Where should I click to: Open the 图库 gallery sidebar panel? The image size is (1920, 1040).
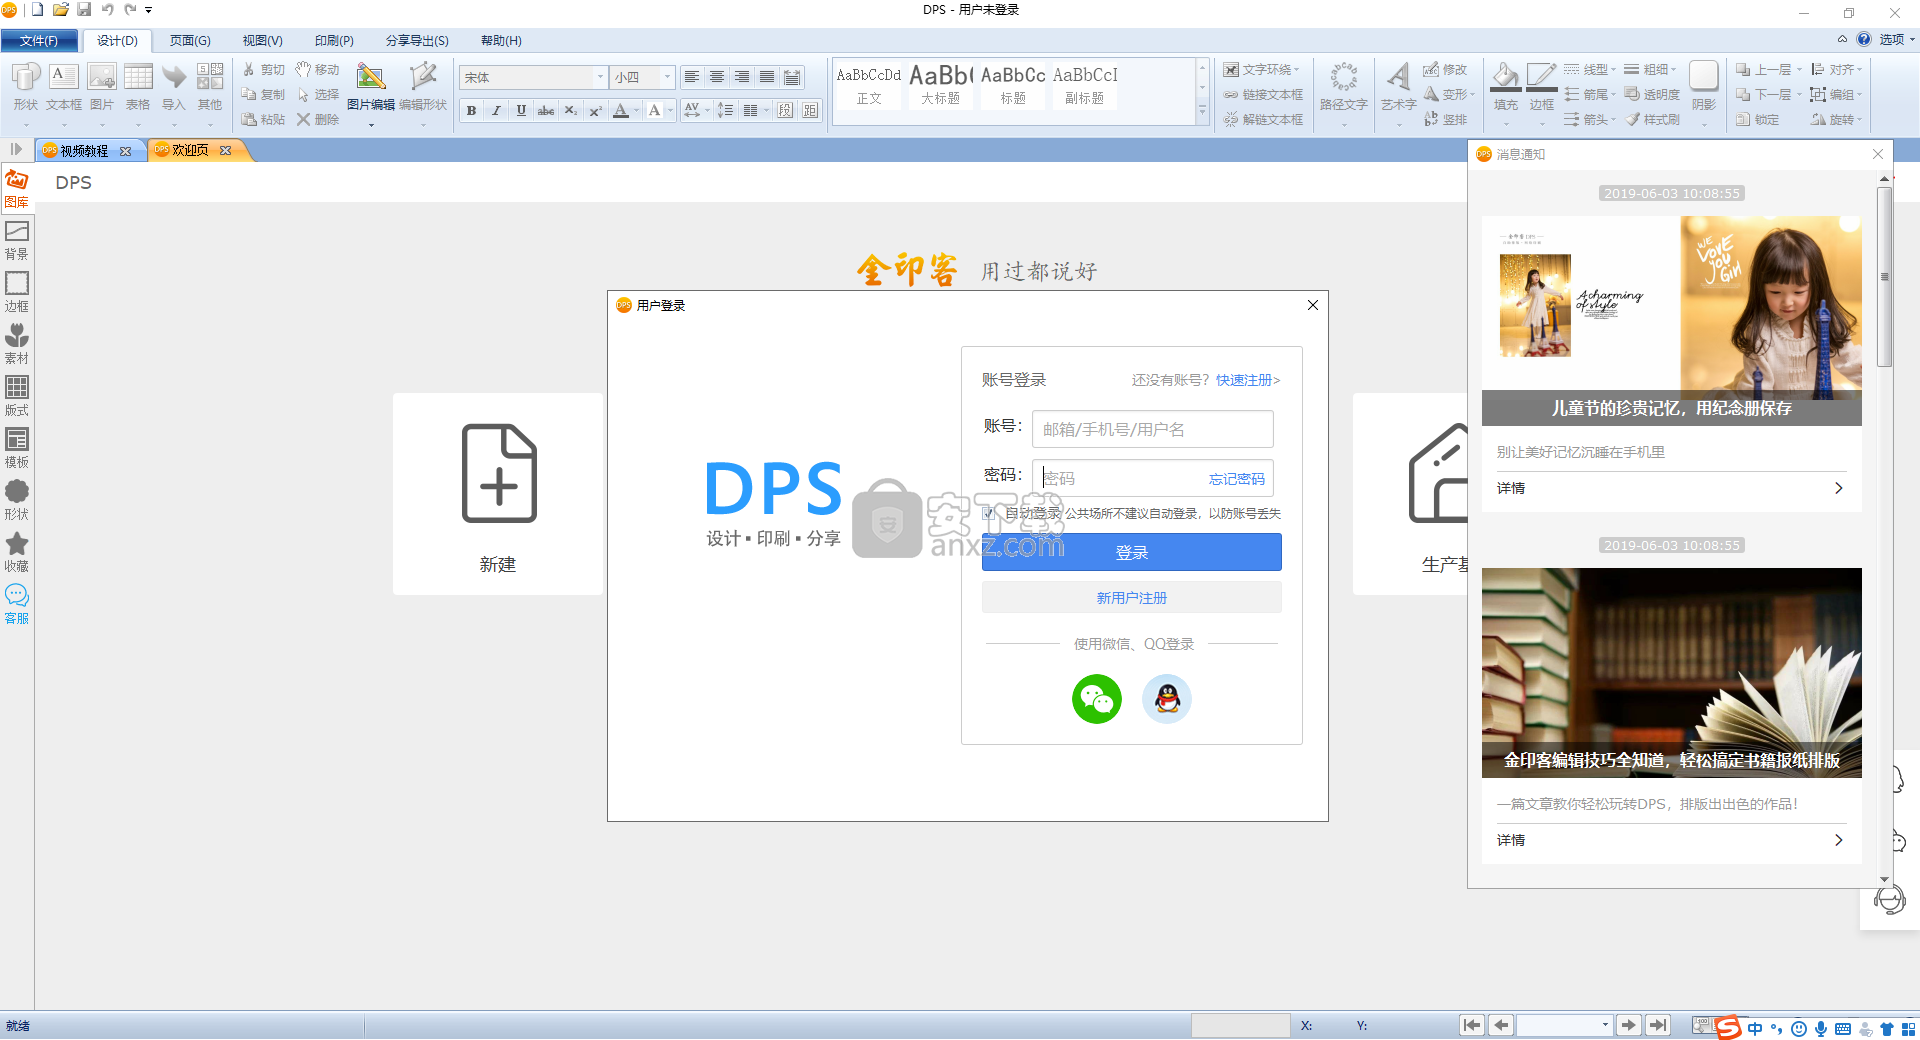point(16,188)
